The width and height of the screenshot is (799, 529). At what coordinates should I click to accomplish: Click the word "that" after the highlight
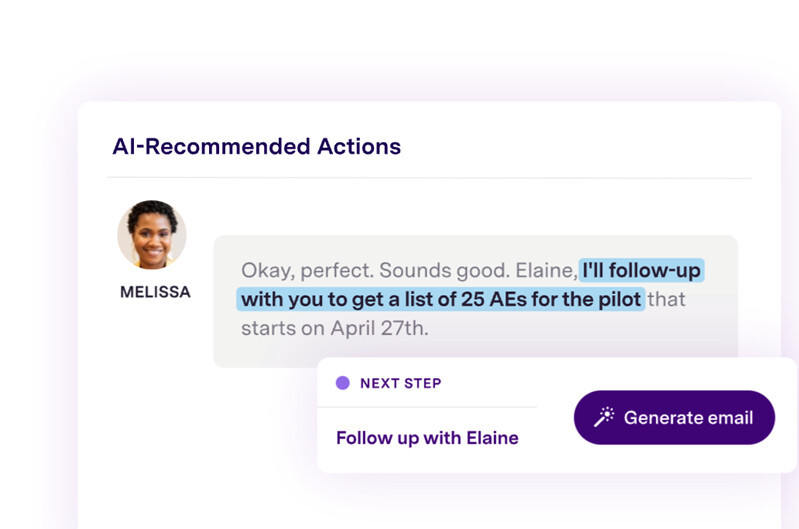pos(667,299)
